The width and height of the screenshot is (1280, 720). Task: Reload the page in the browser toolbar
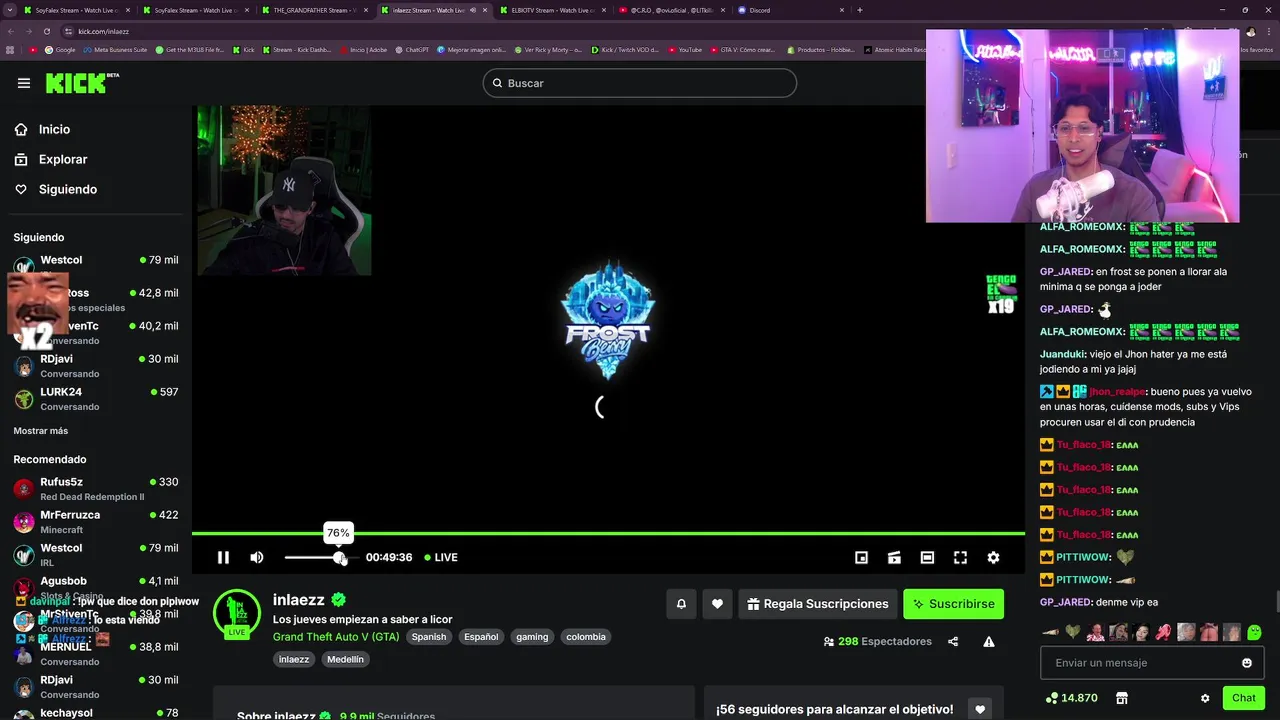tap(46, 31)
